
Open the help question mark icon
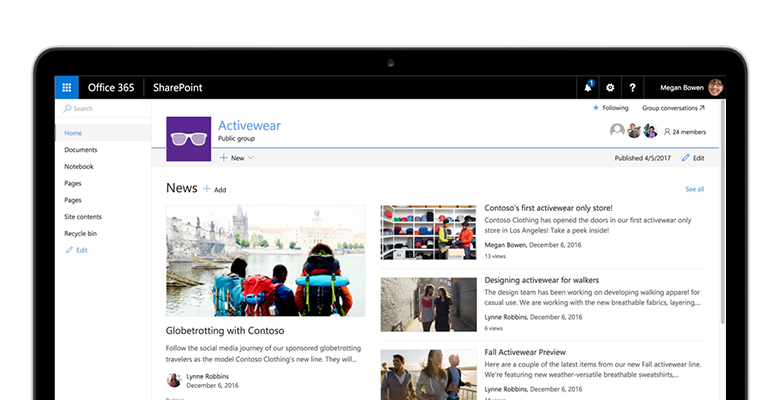tap(632, 88)
